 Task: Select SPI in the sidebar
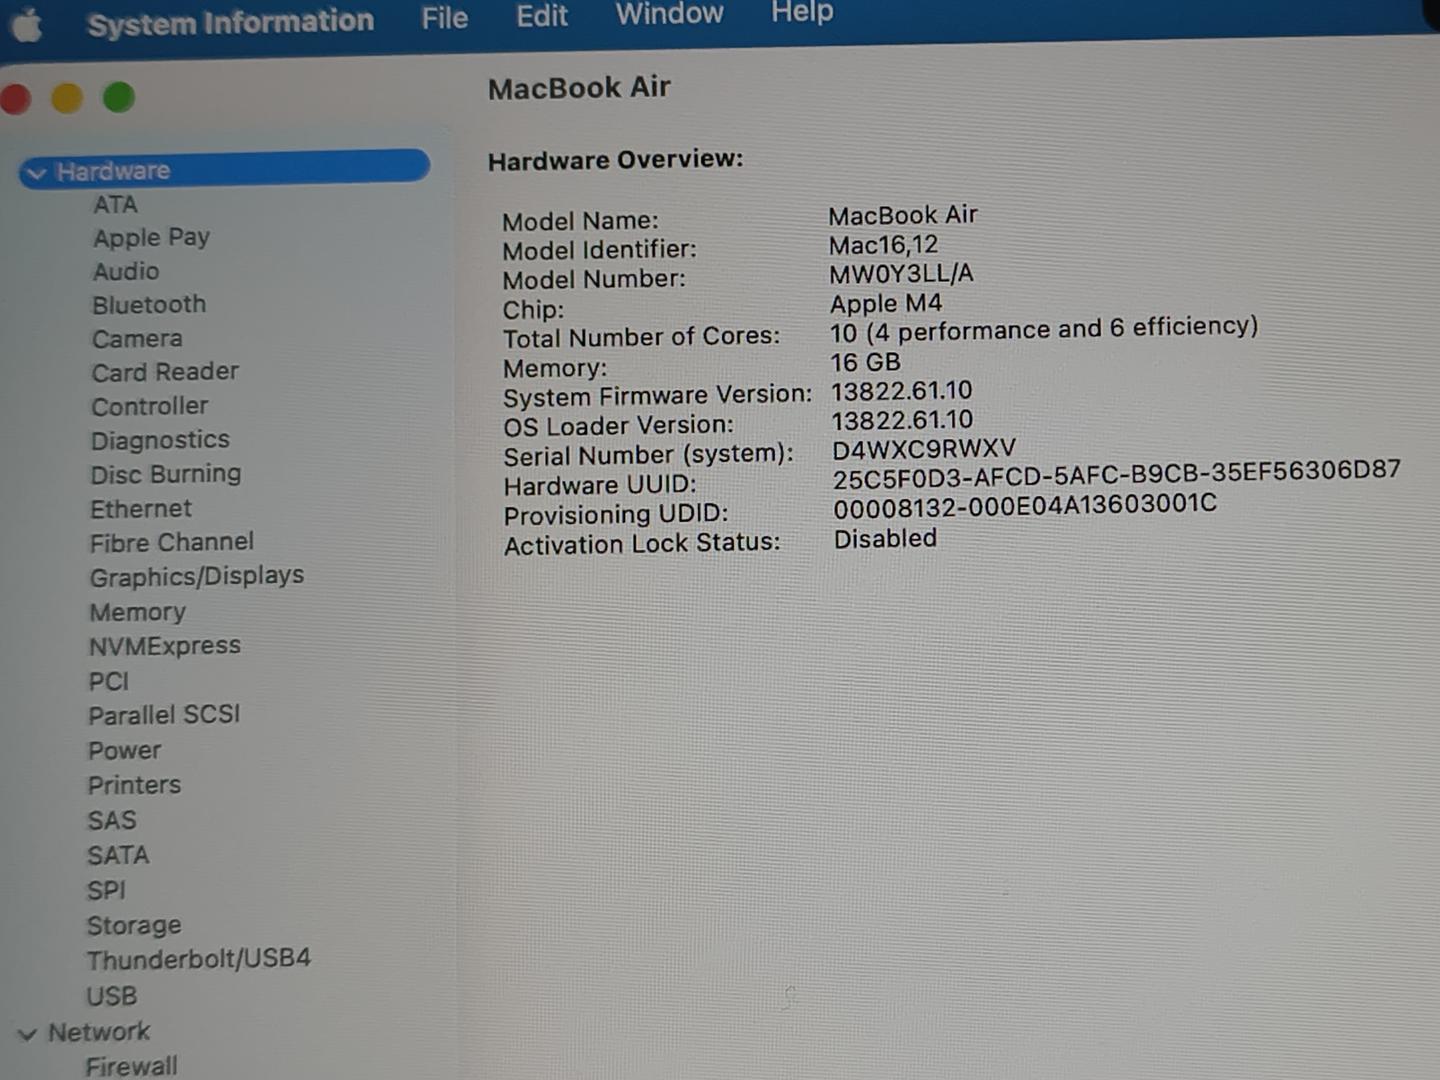107,890
